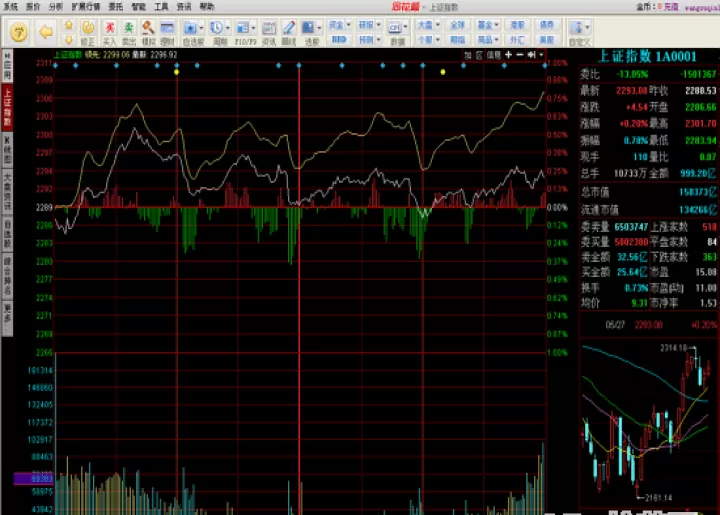Image resolution: width=720 pixels, height=515 pixels.
Task: Click the 上证指数 1A0001 title
Action: 648,56
